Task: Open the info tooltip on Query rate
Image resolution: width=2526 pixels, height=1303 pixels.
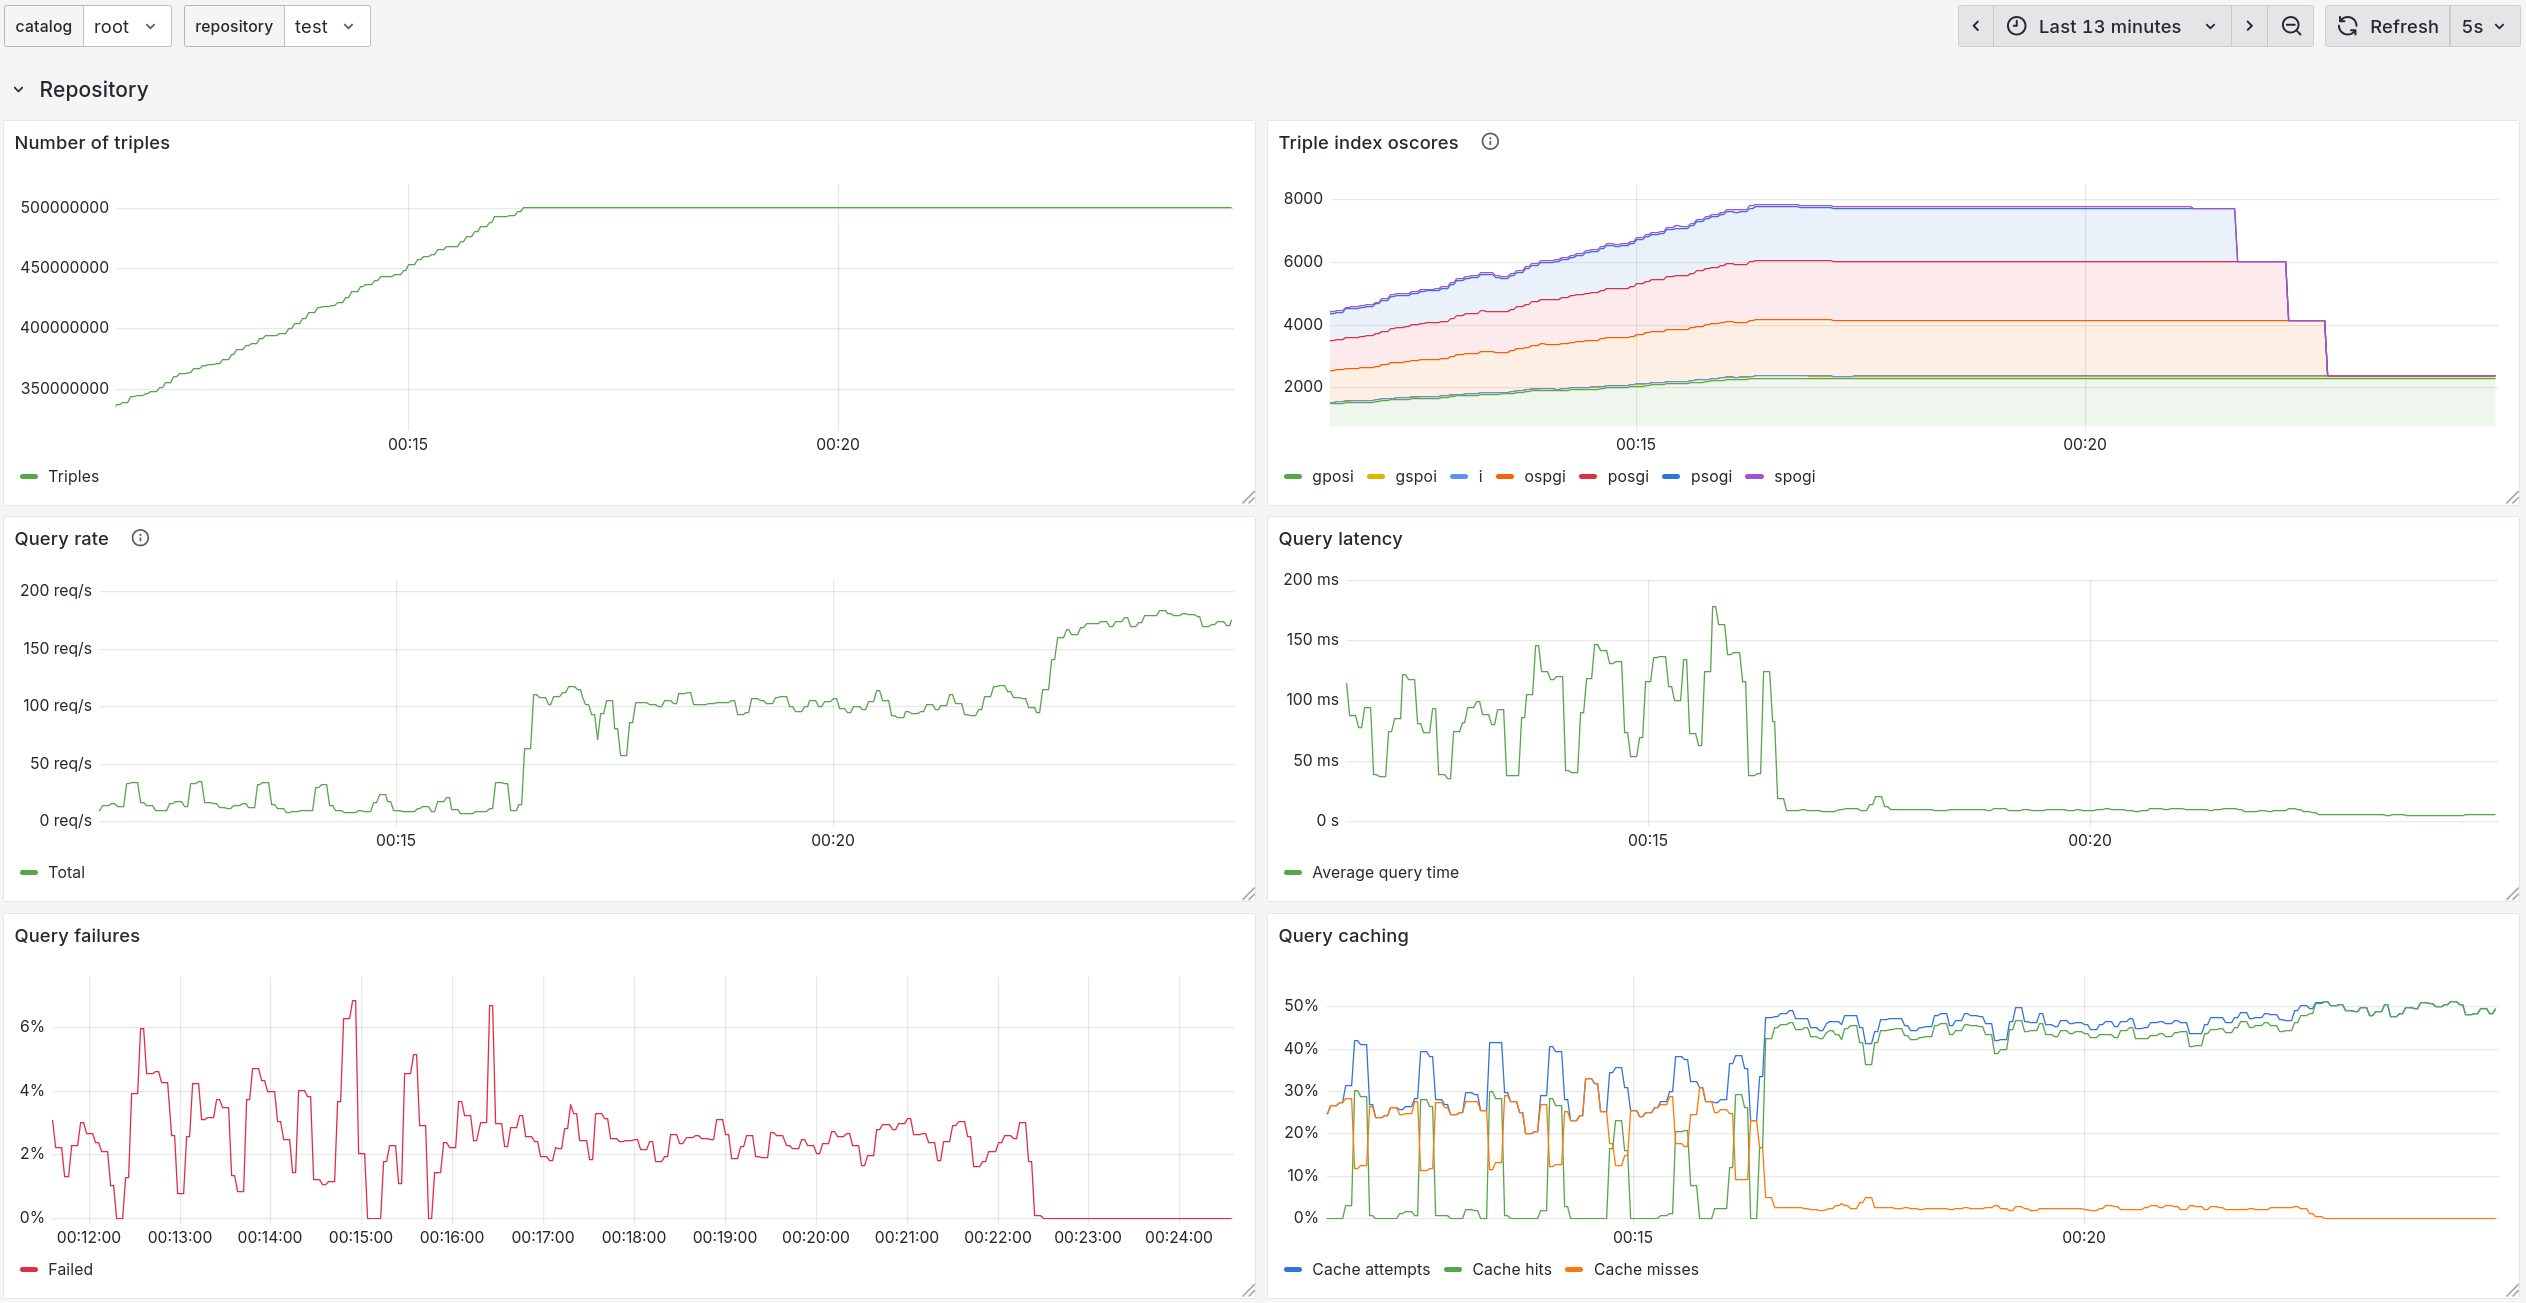Action: 140,537
